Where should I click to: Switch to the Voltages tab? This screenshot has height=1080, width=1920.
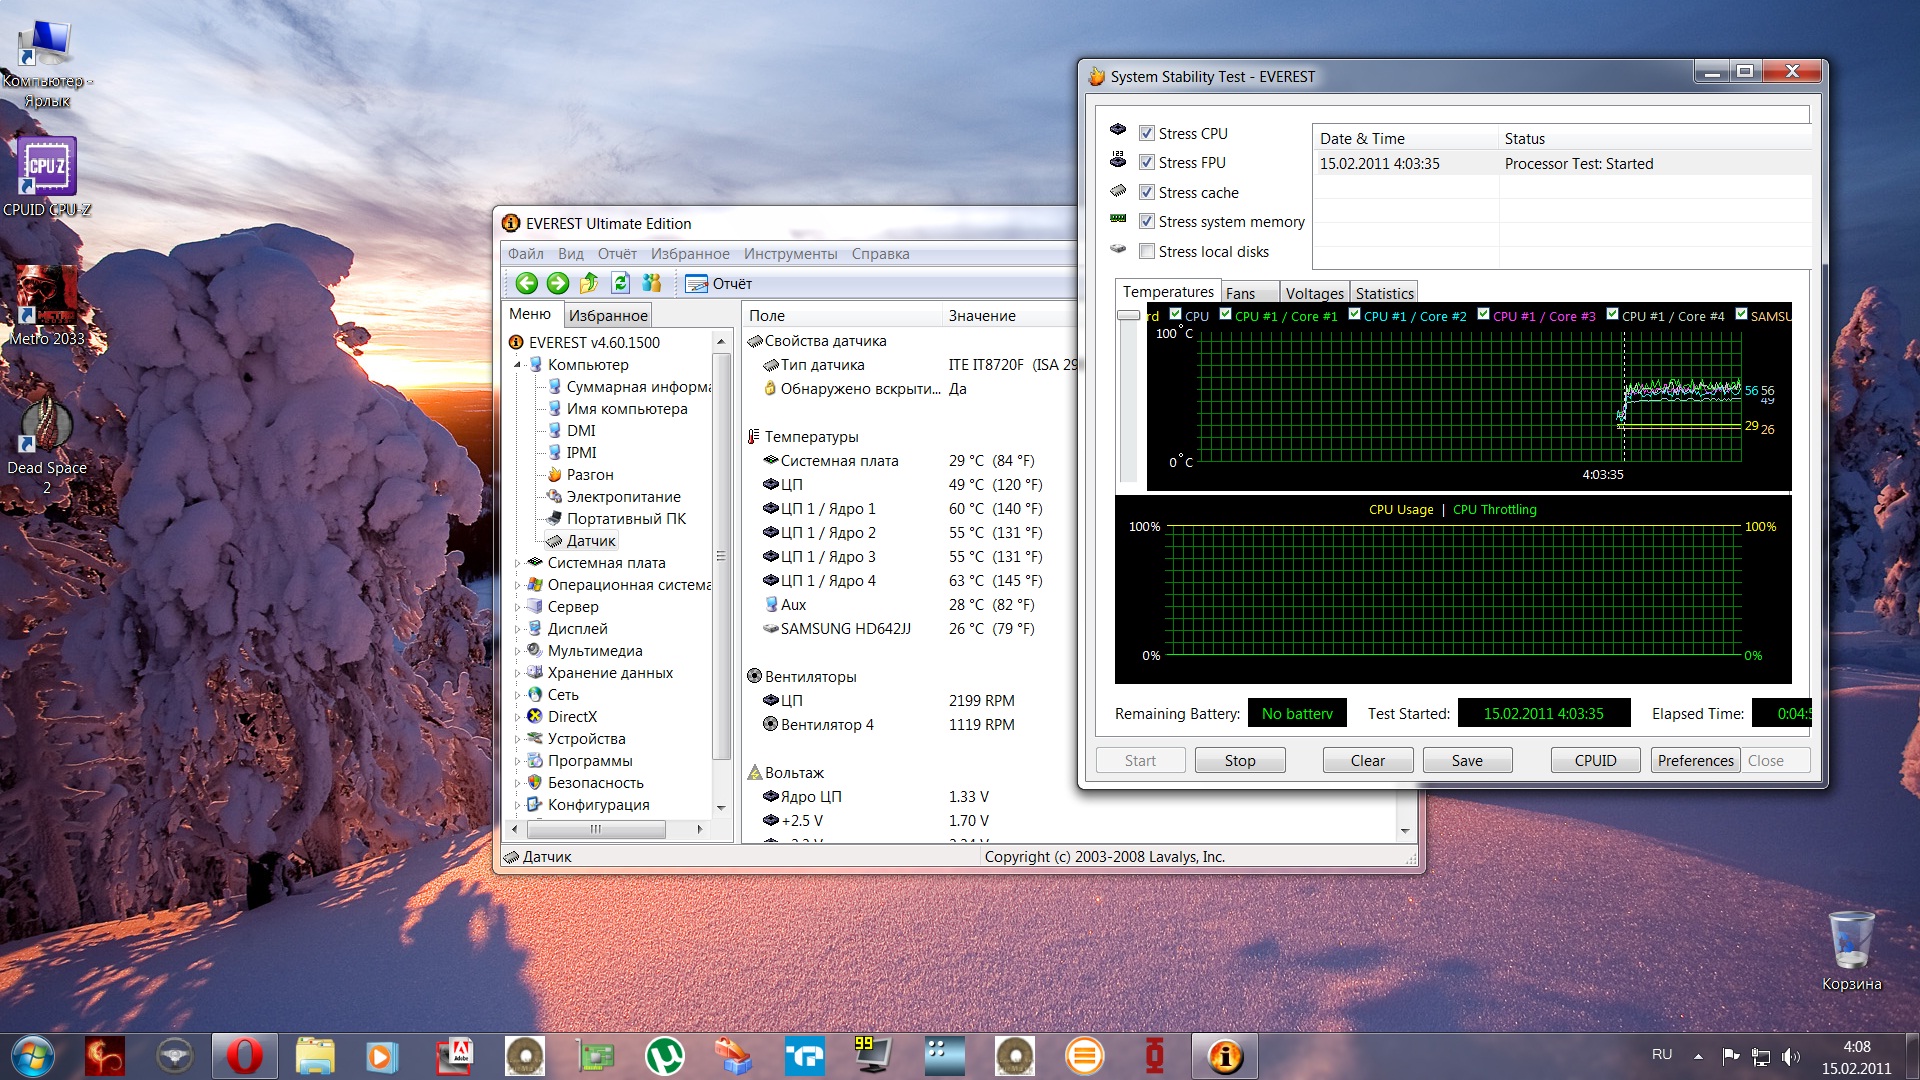(x=1314, y=293)
